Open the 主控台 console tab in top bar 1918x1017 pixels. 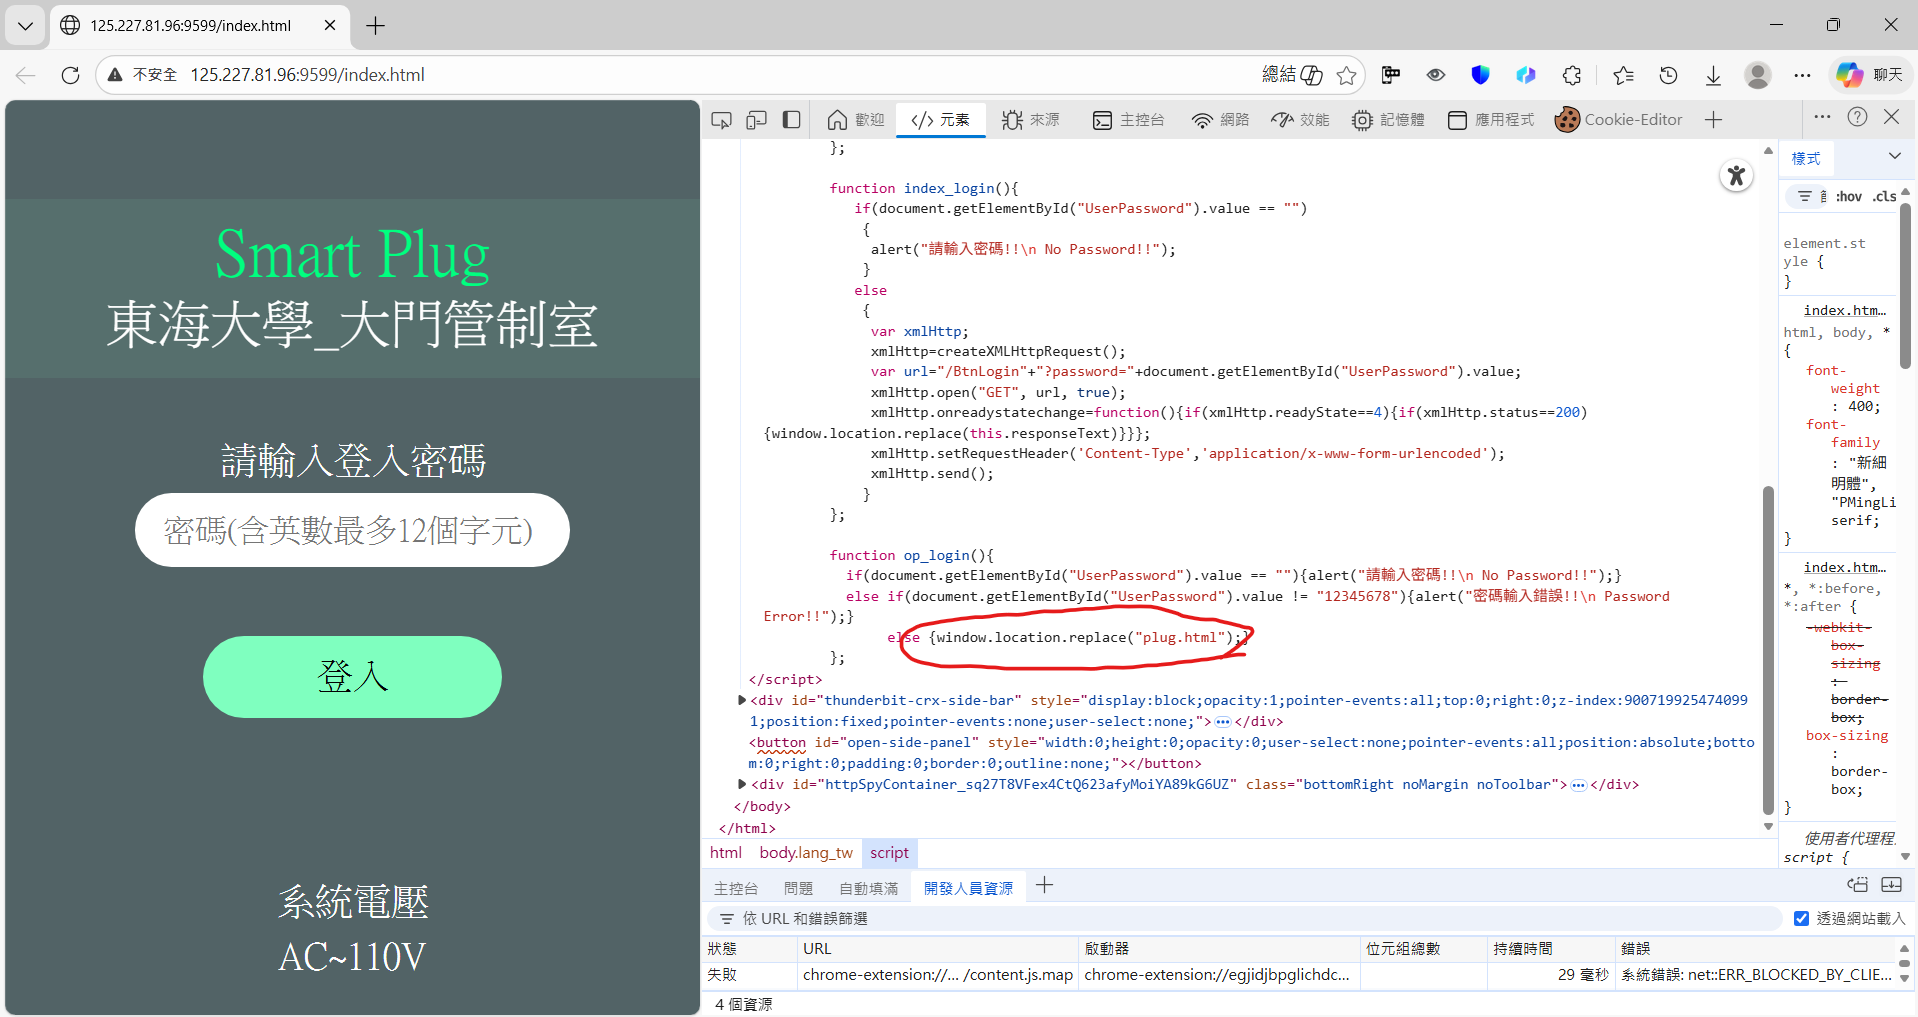[x=1128, y=120]
